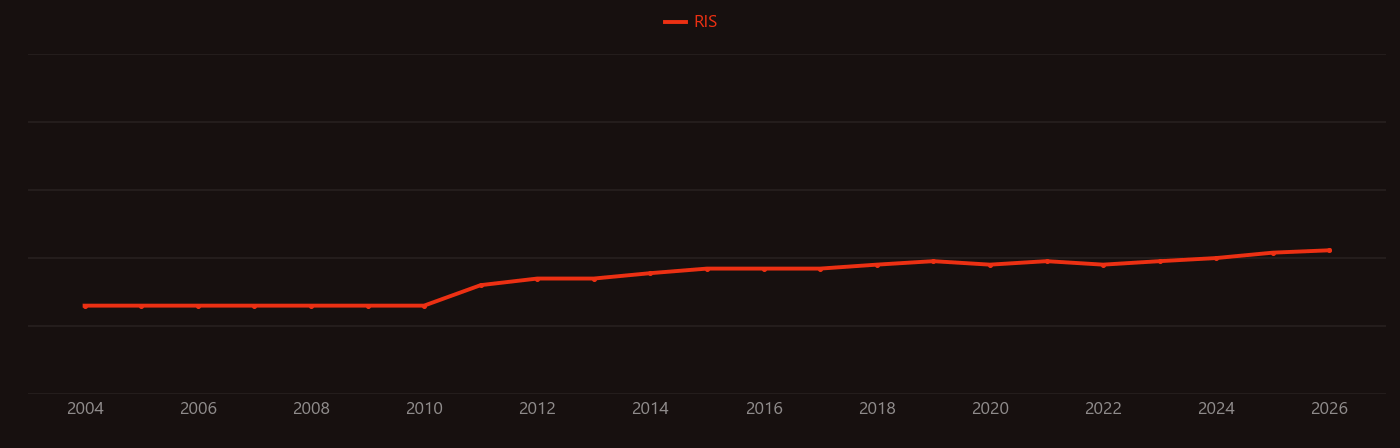Screen dimensions: 1400x448
Task: Toggle the RIS series legend entry
Action: [691, 22]
